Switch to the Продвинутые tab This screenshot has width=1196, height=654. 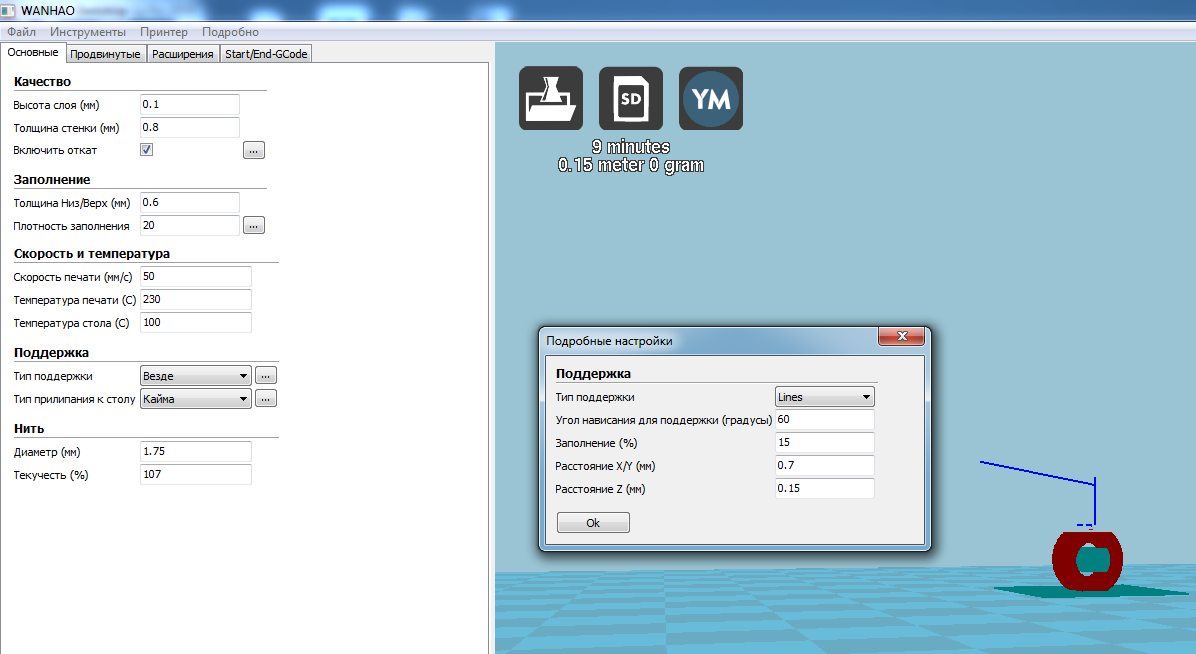click(x=105, y=54)
